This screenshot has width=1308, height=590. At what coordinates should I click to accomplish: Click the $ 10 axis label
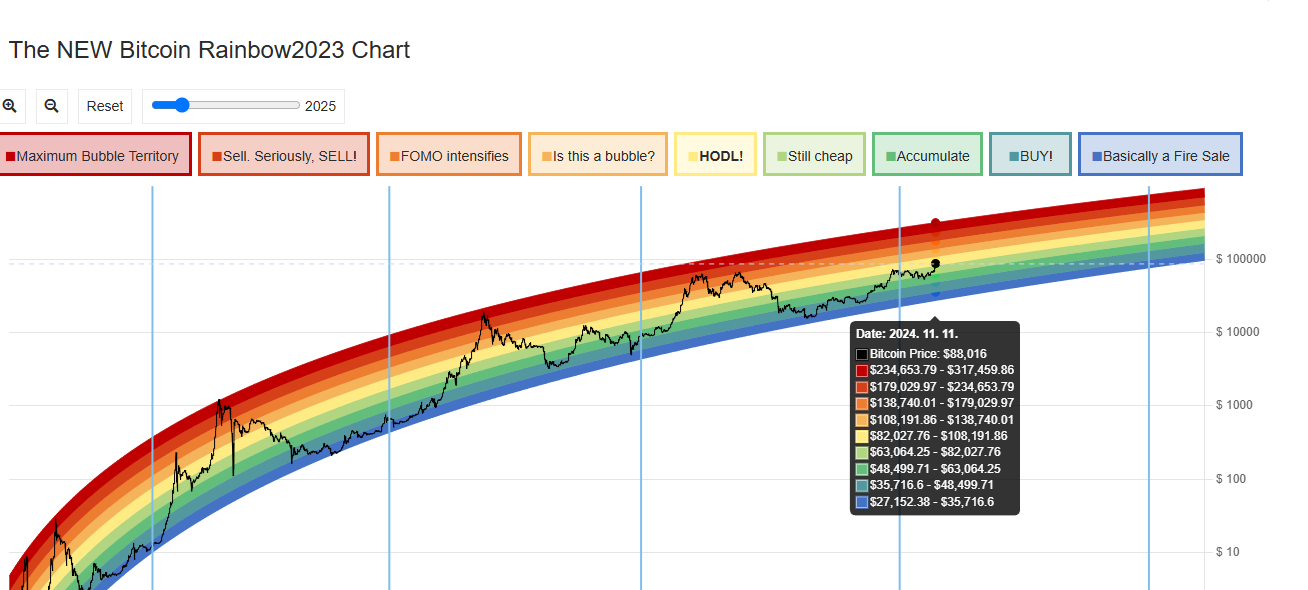(x=1229, y=552)
